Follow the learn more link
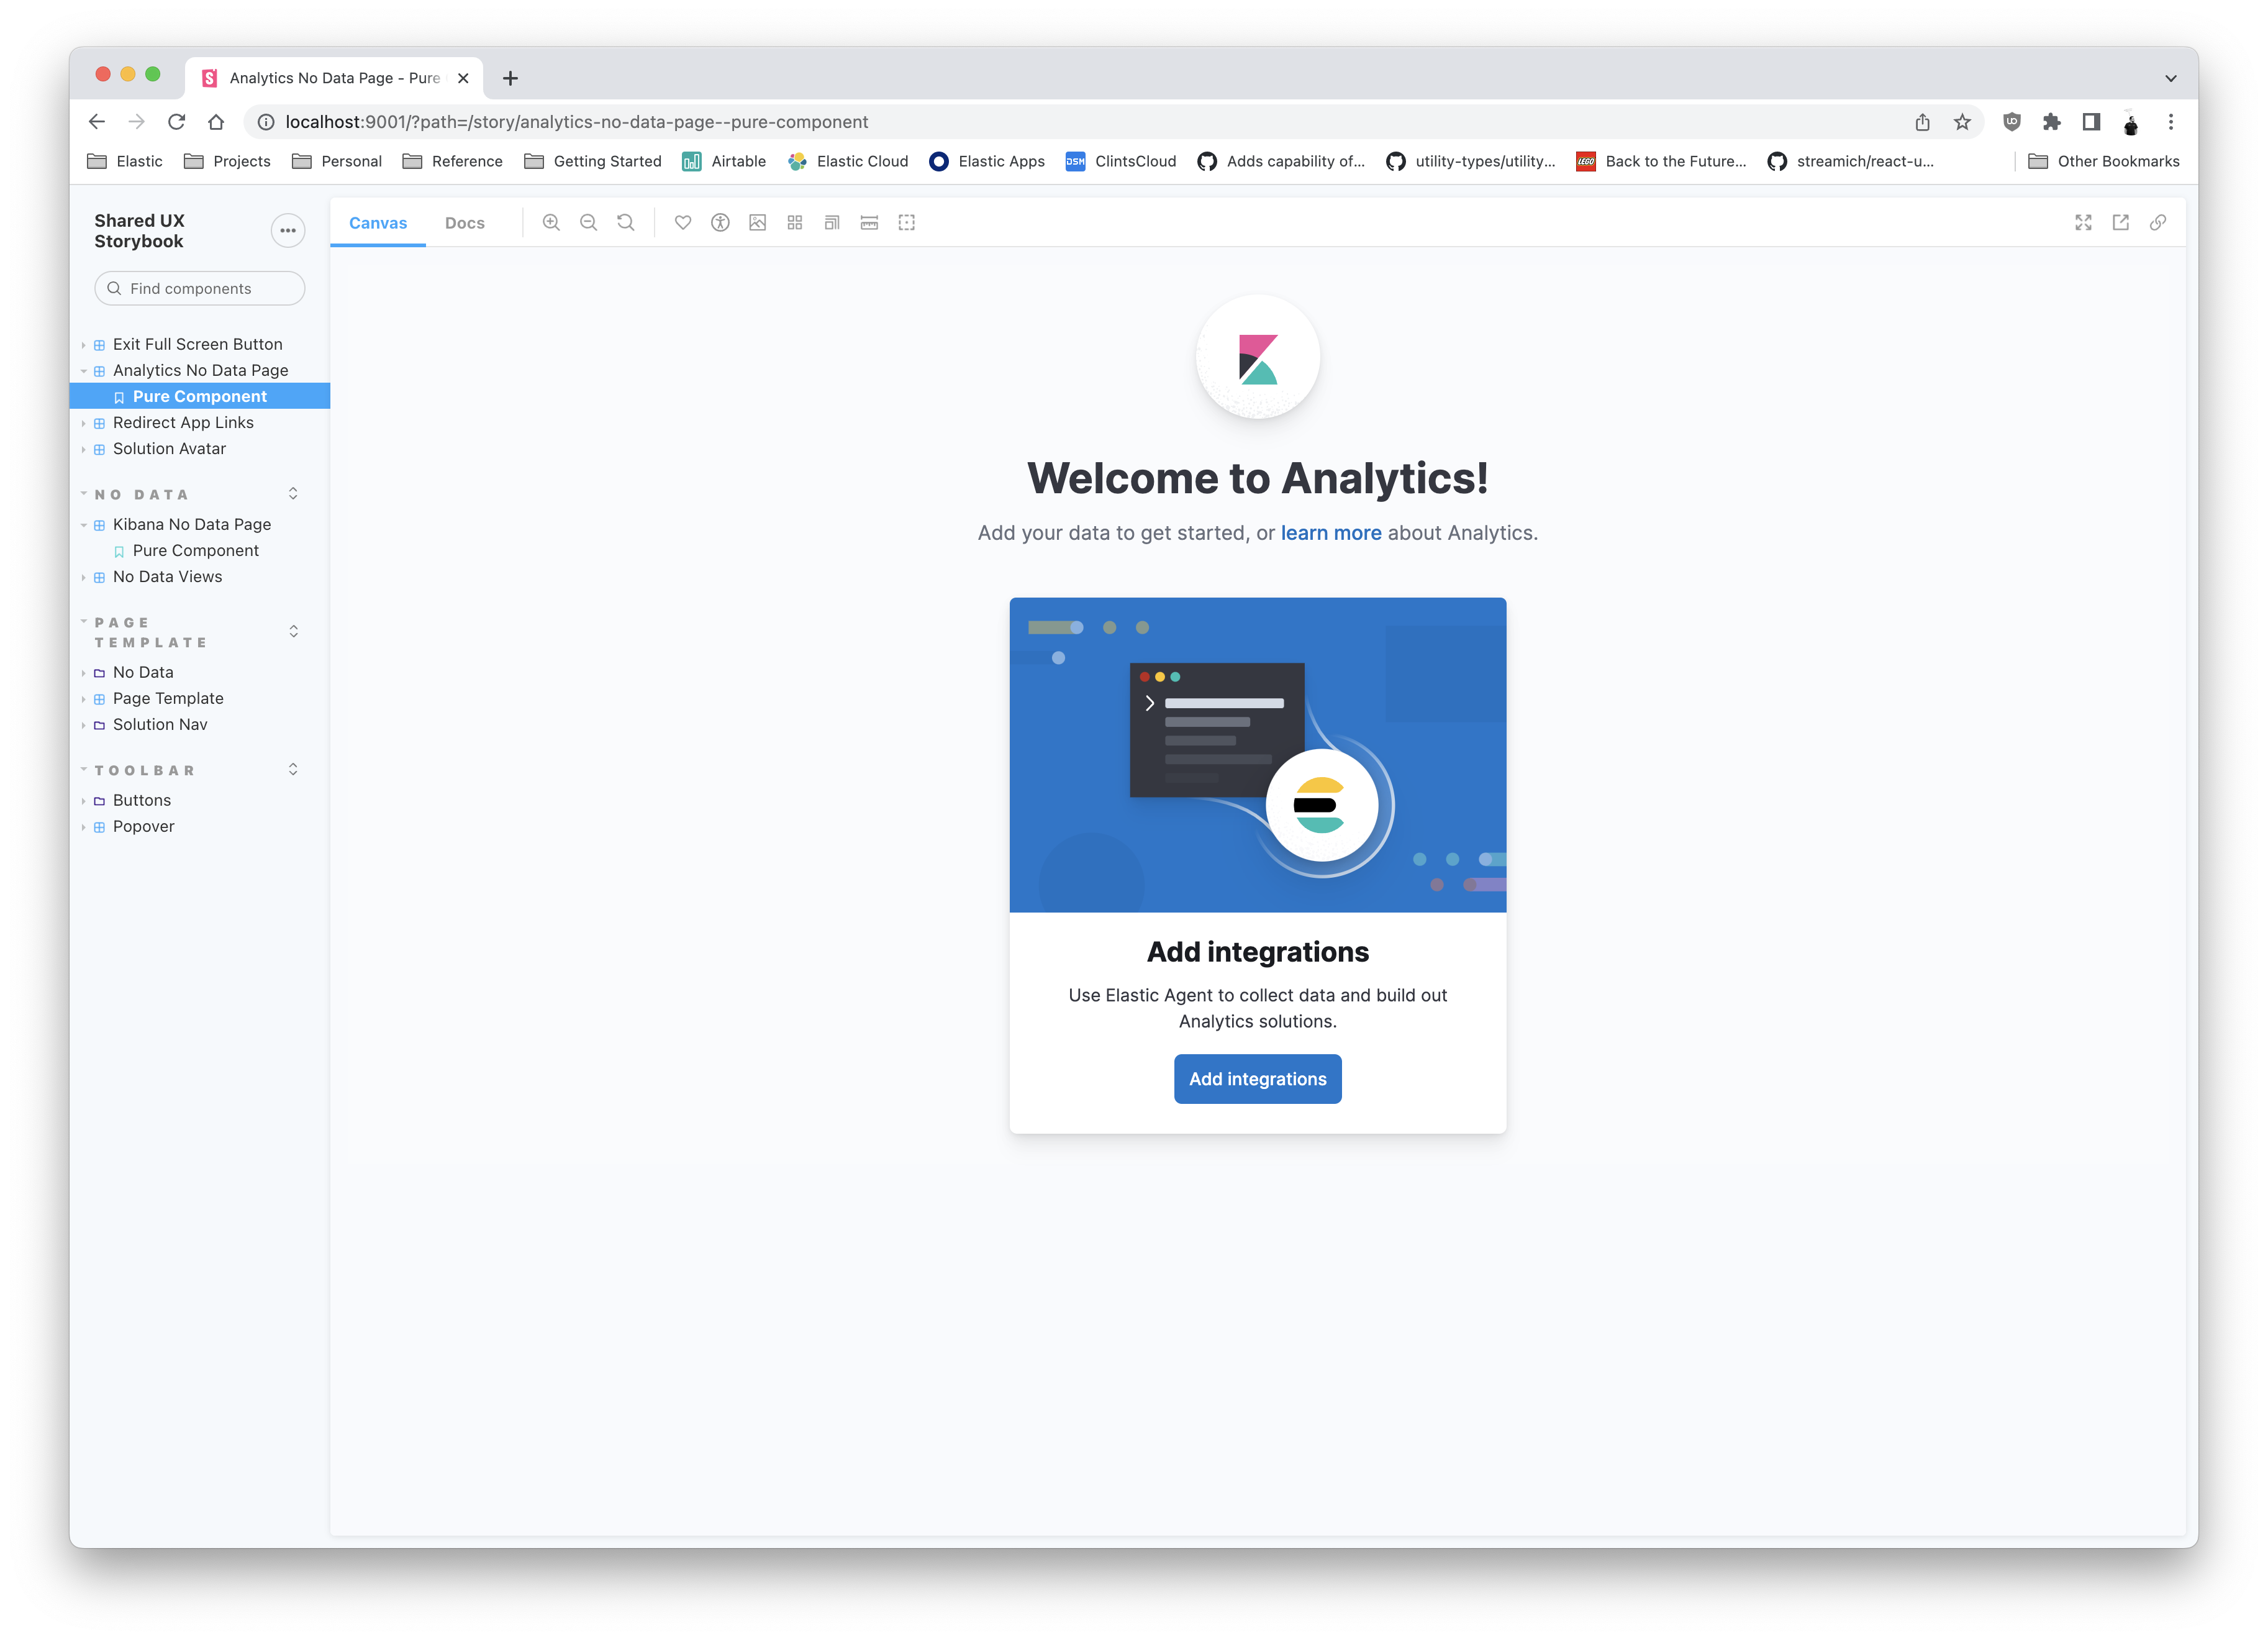 click(x=1330, y=533)
